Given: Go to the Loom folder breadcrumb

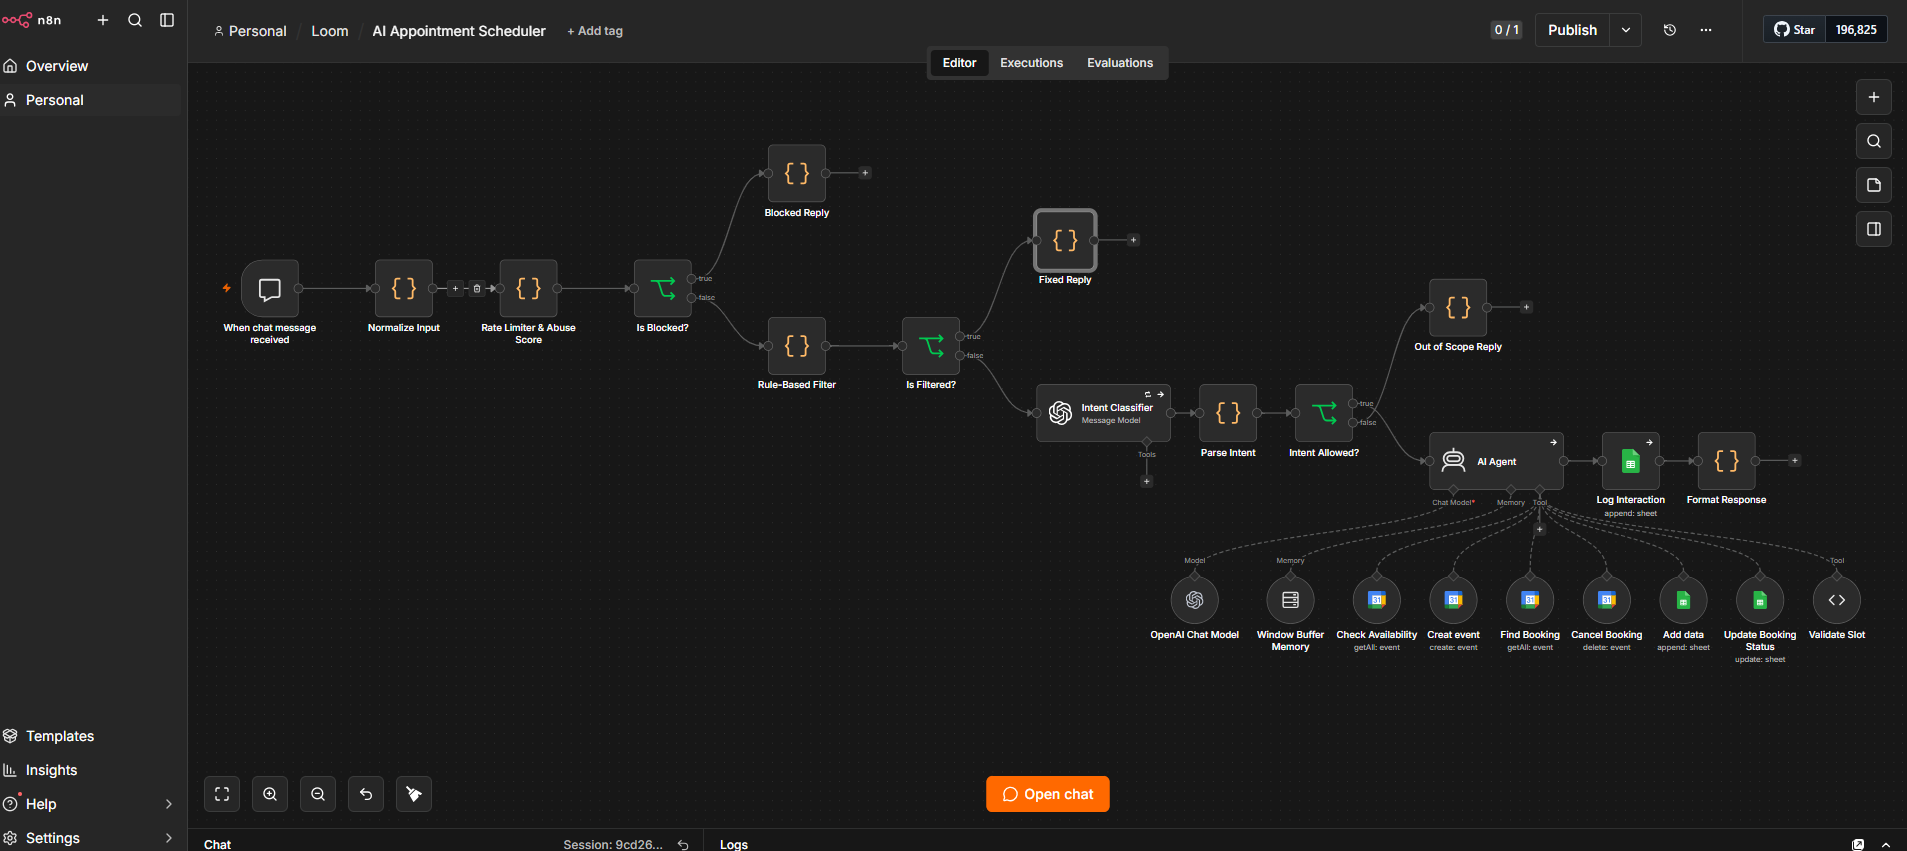Looking at the screenshot, I should (330, 31).
